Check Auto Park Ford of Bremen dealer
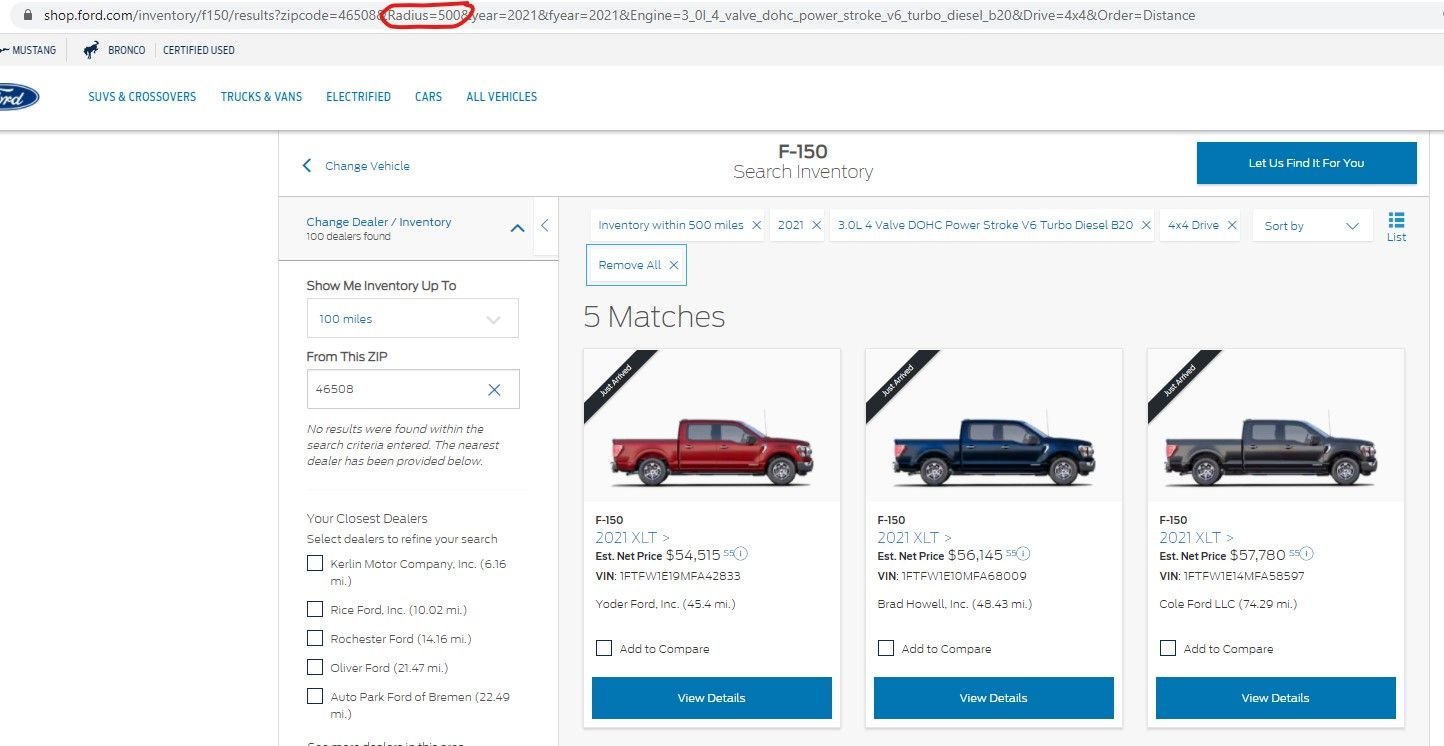The image size is (1444, 746). point(315,696)
